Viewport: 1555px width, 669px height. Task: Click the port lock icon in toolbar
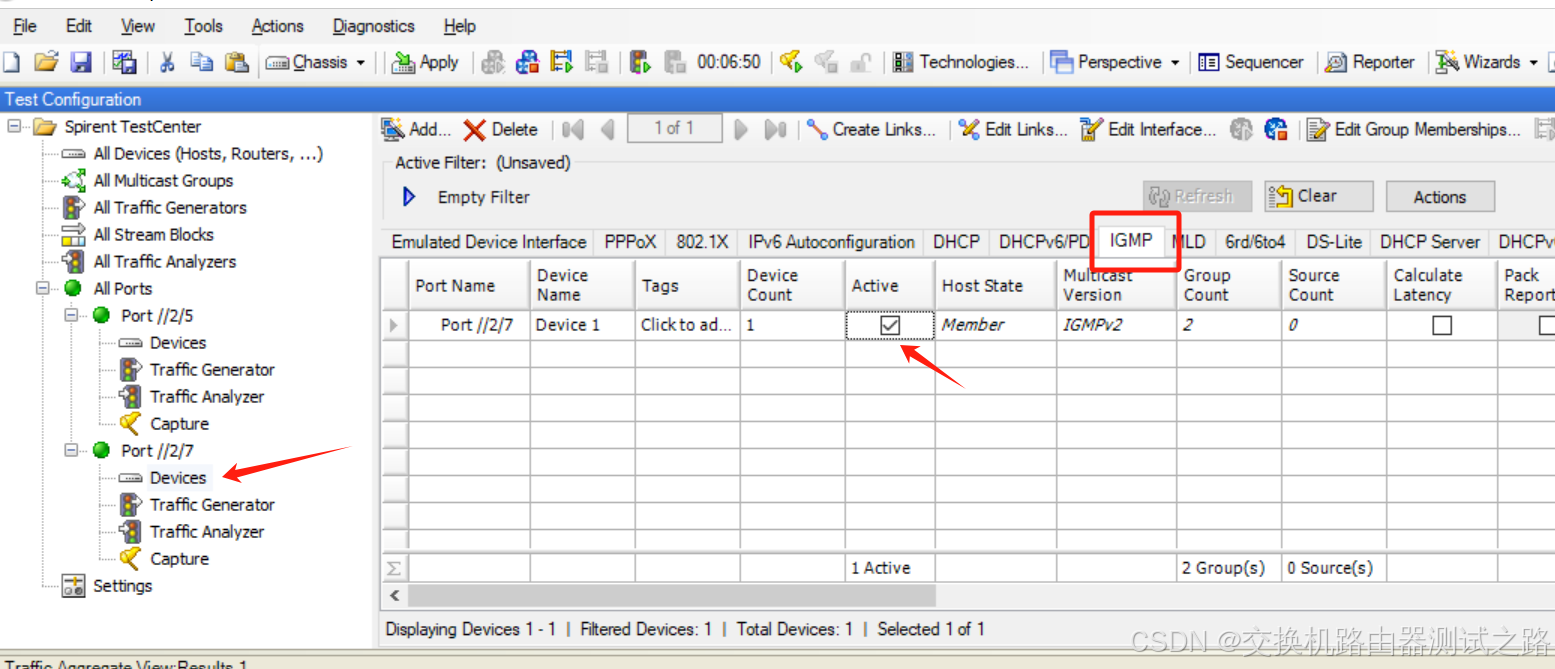[x=860, y=62]
